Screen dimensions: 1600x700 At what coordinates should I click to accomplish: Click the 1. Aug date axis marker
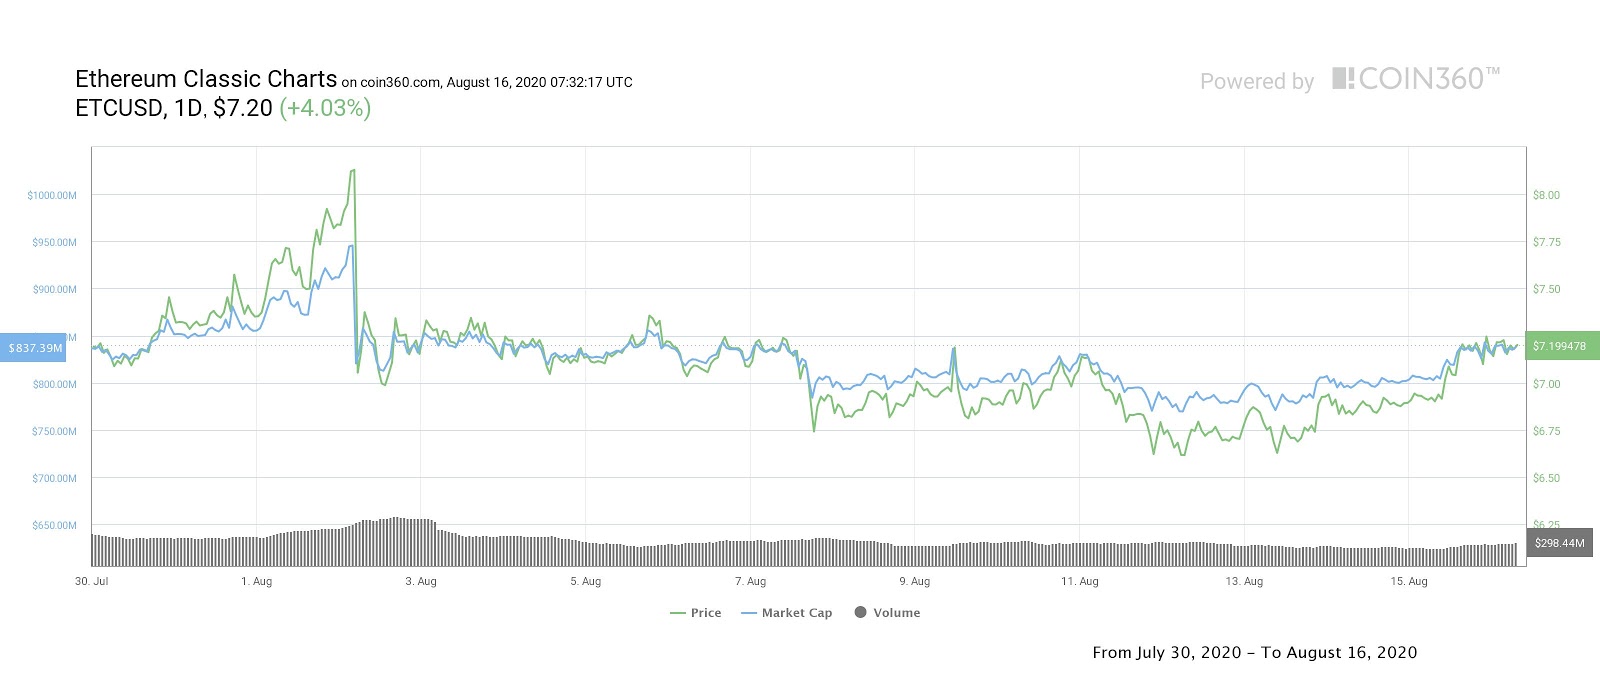point(256,581)
